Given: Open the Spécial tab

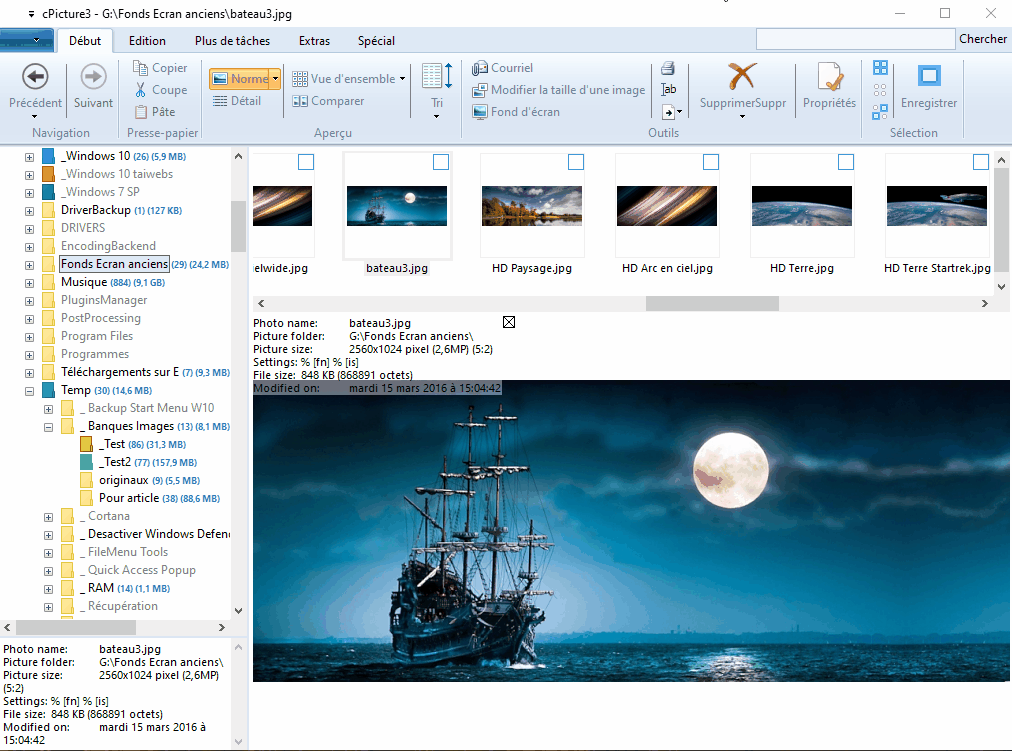Looking at the screenshot, I should (376, 41).
